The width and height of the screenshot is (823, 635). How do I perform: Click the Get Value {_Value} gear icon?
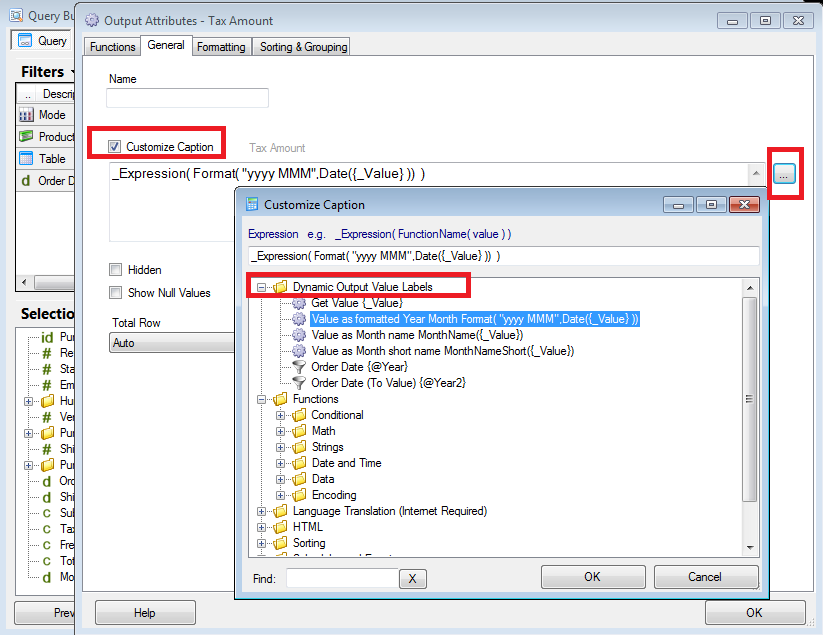tap(299, 303)
